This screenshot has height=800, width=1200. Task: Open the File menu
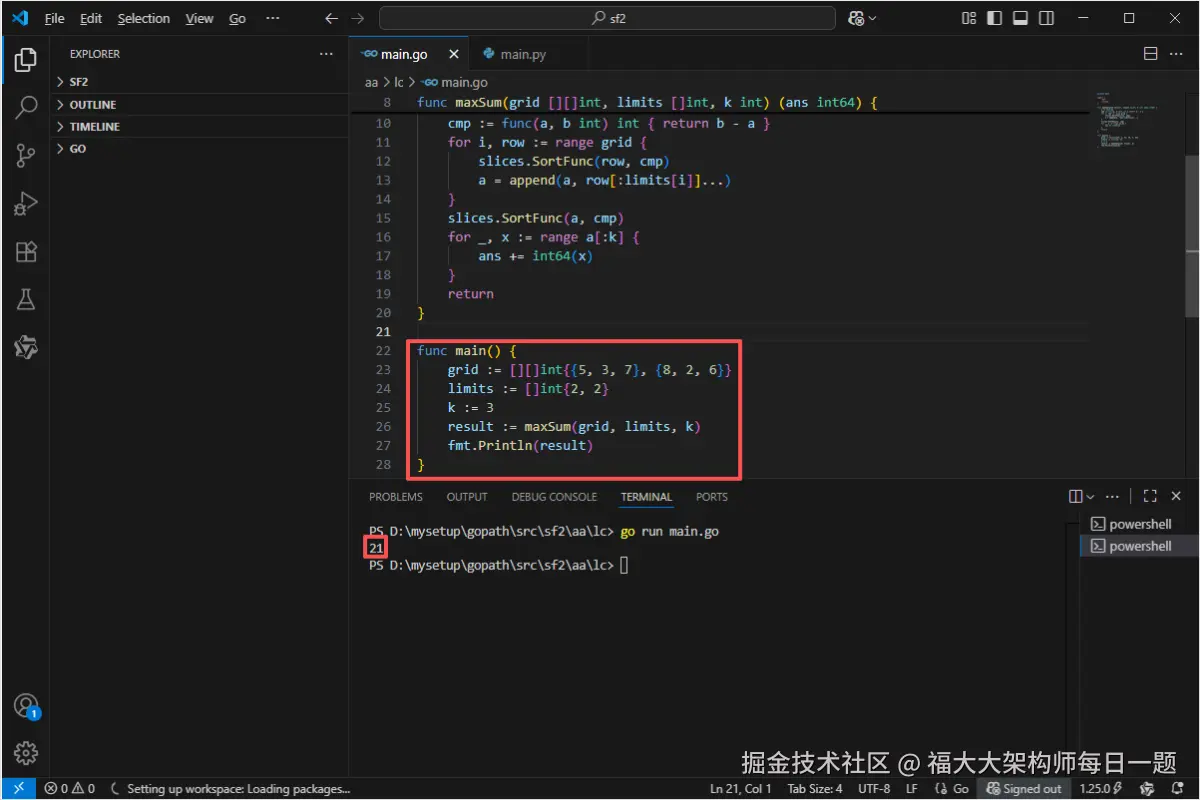[54, 18]
